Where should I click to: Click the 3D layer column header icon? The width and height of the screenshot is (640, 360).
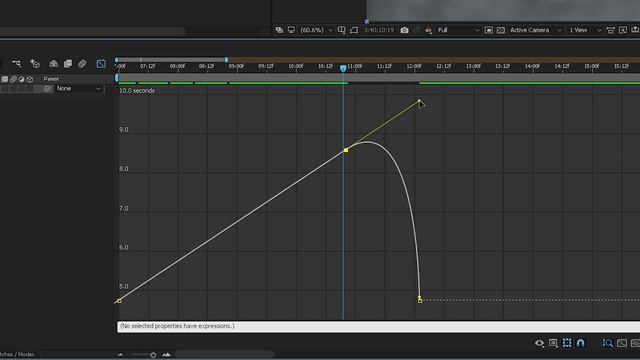(x=30, y=79)
